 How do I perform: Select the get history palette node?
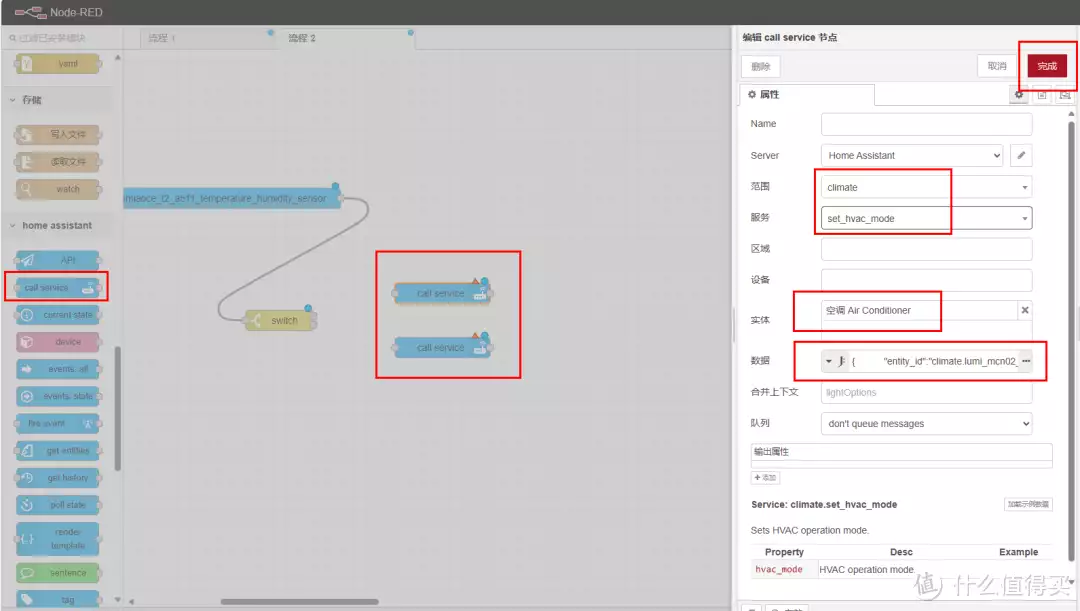pos(59,478)
